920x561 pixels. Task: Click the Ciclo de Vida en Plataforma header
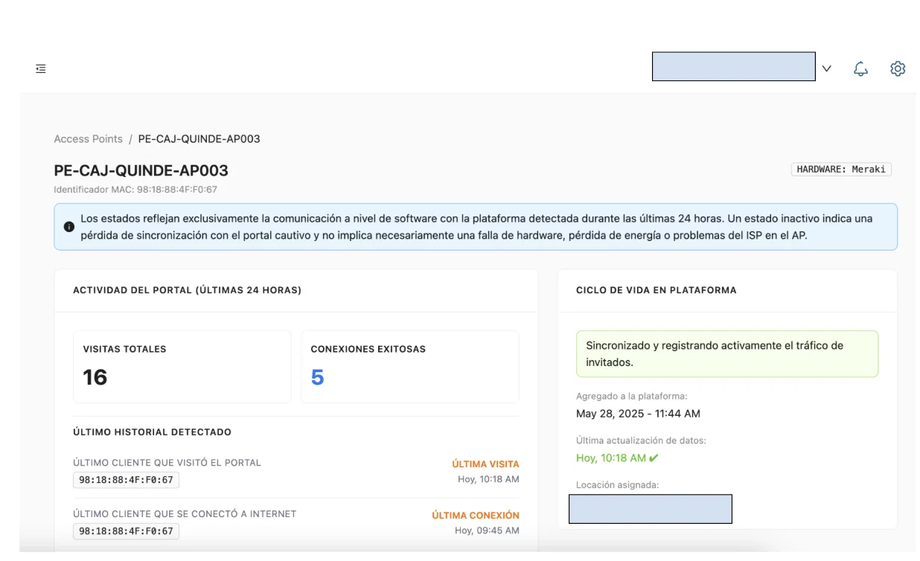pos(656,290)
